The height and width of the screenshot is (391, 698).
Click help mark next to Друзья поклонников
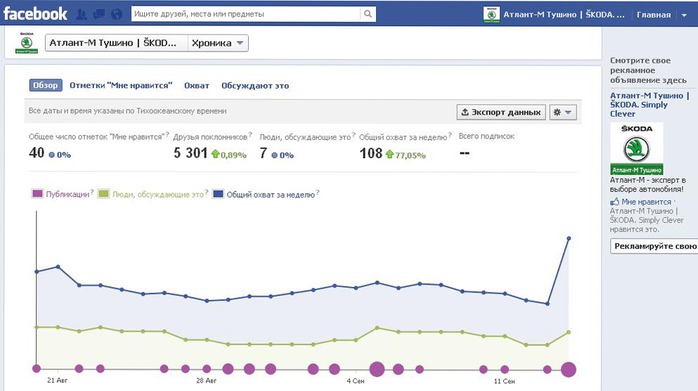coord(250,134)
